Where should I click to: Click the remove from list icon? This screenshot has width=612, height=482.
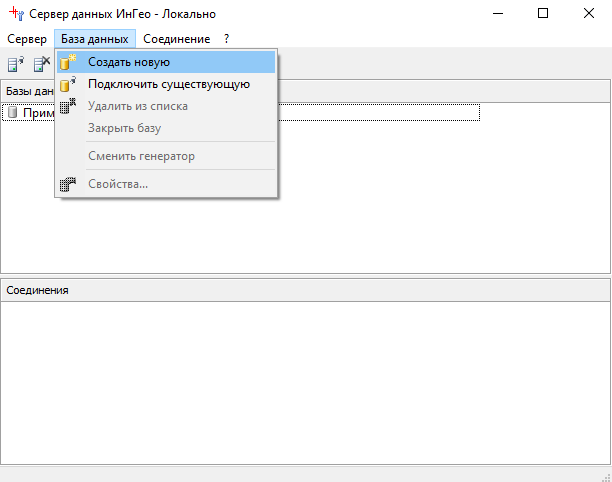click(68, 106)
